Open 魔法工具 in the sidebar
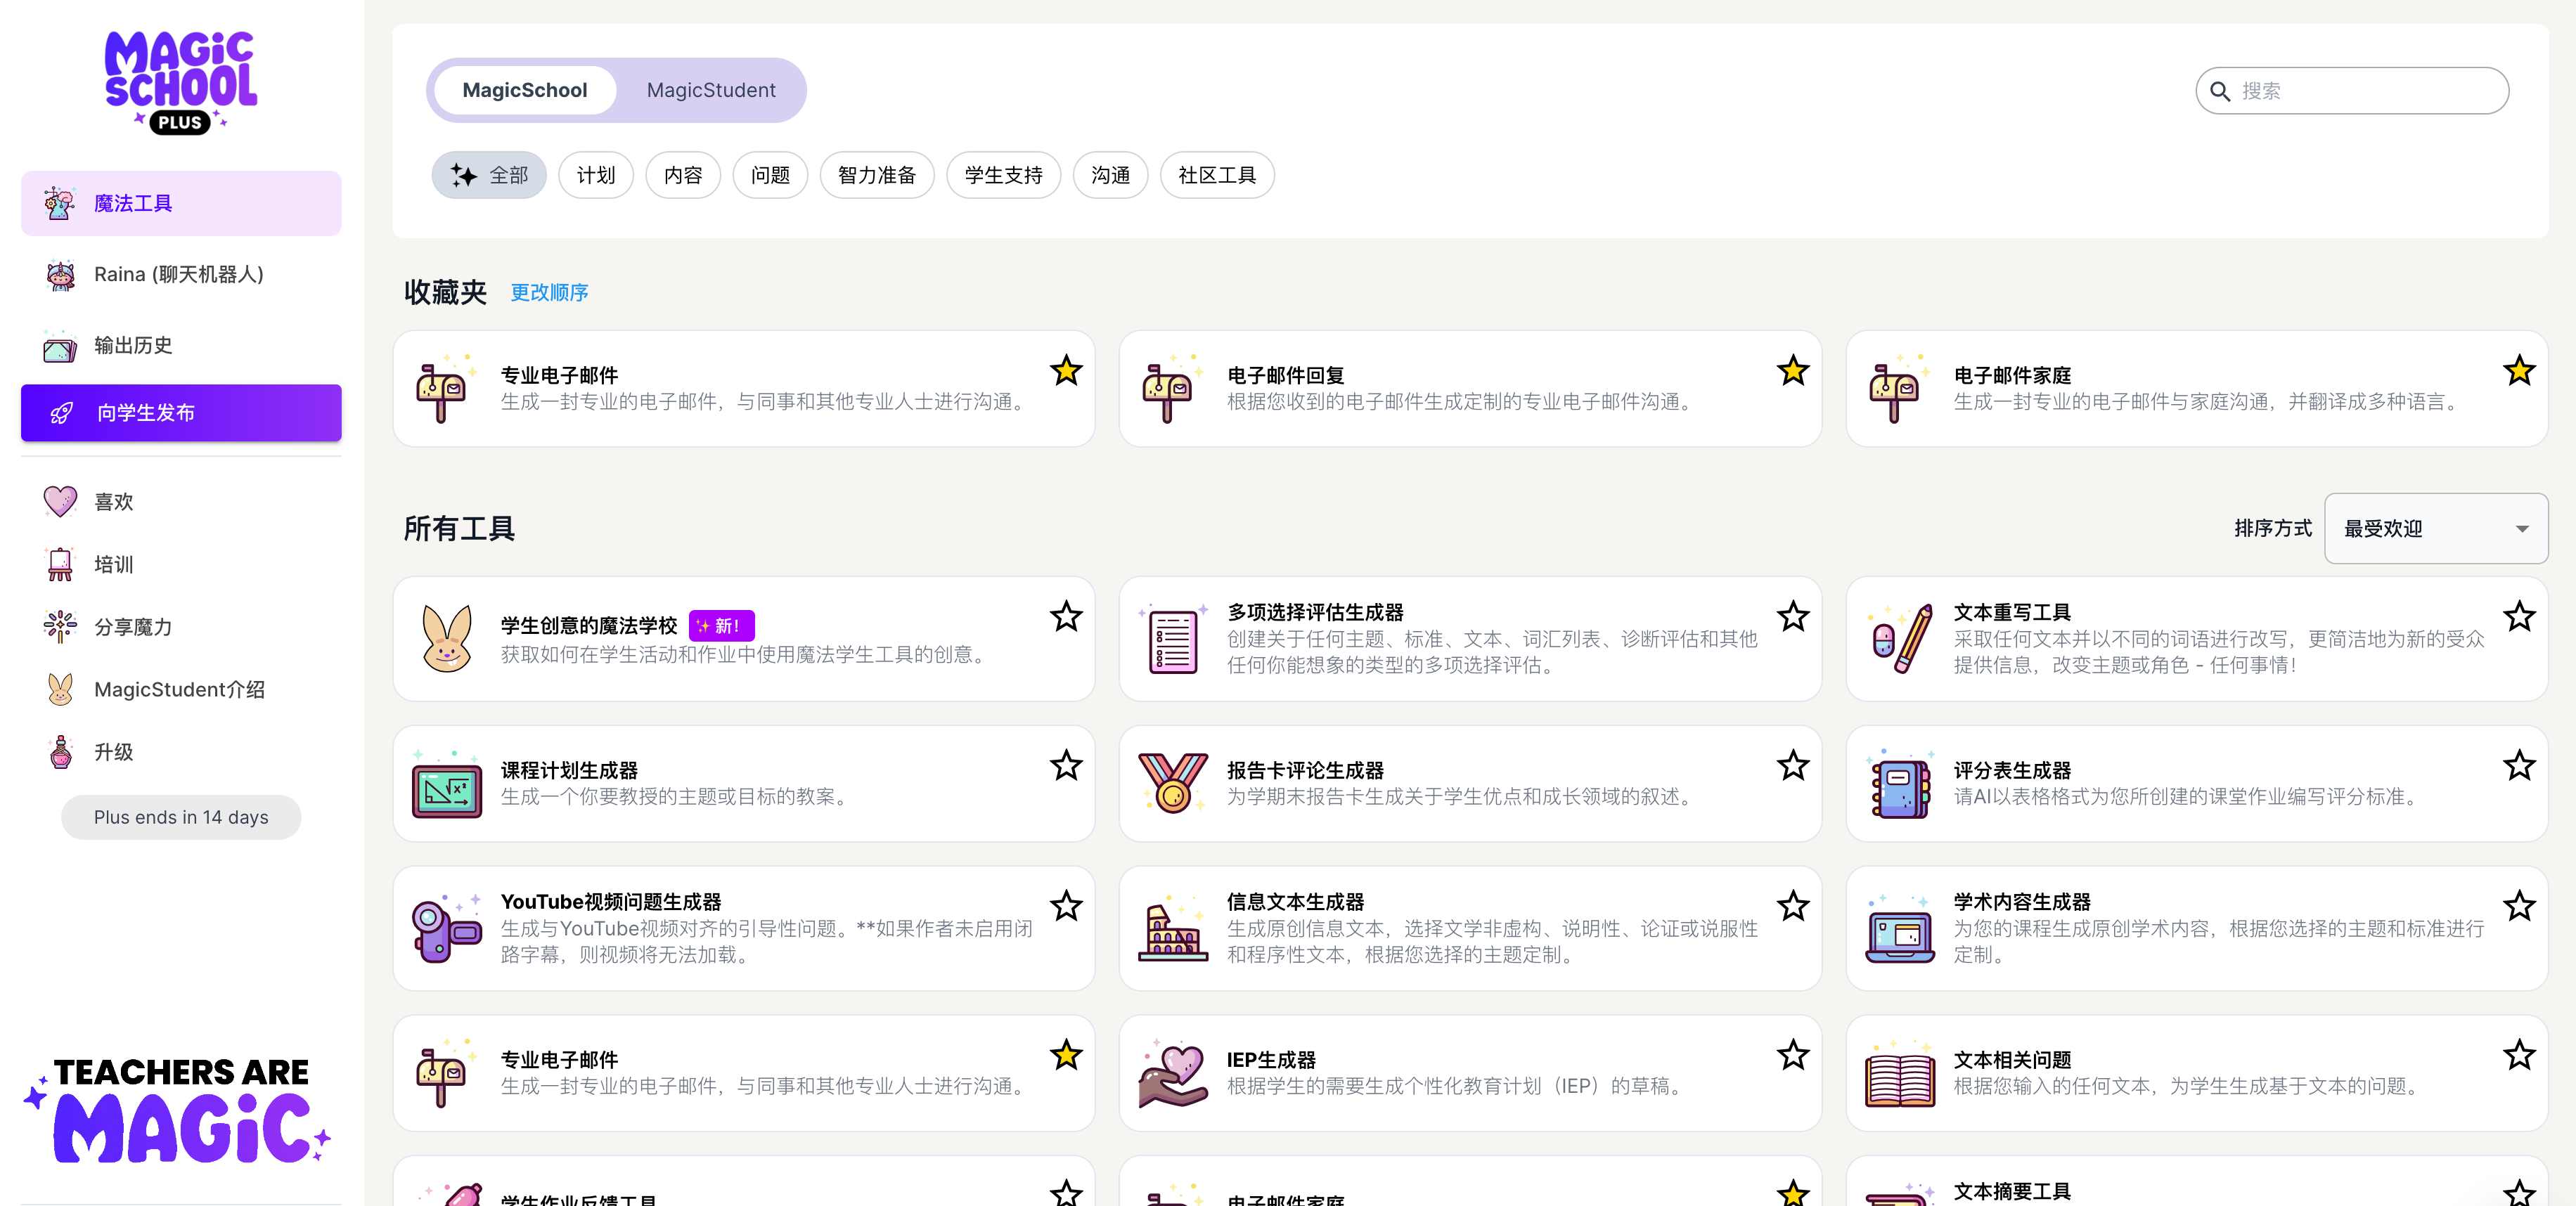 click(x=181, y=203)
